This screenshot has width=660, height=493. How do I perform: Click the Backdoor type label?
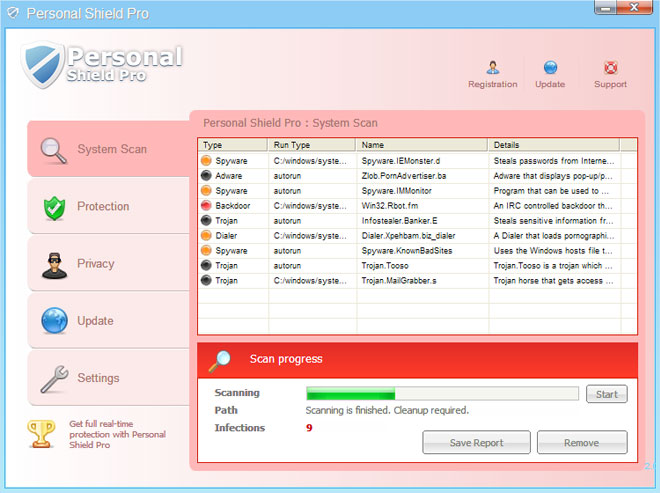pos(233,205)
